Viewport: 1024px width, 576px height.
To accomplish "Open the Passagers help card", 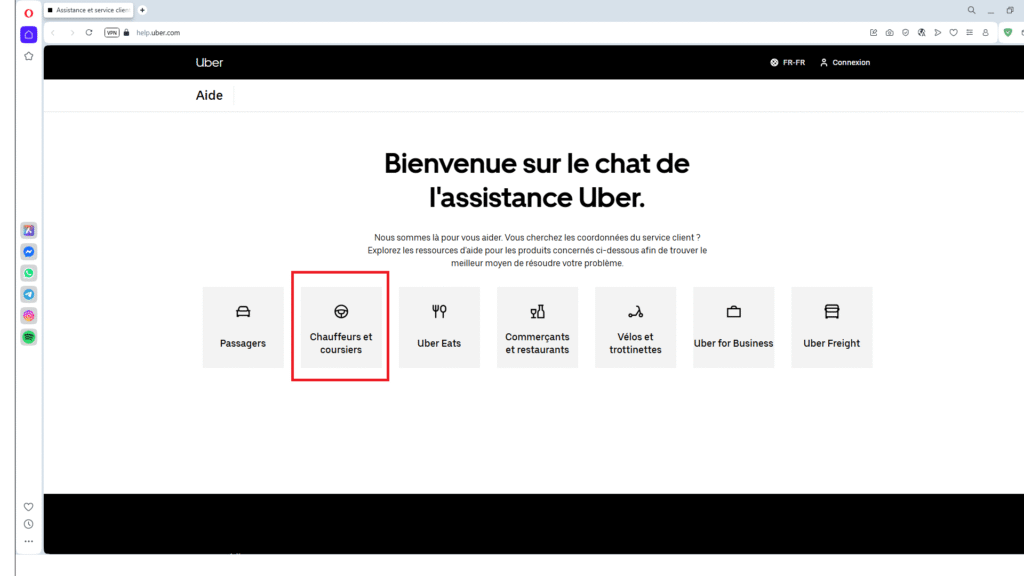I will tap(243, 327).
